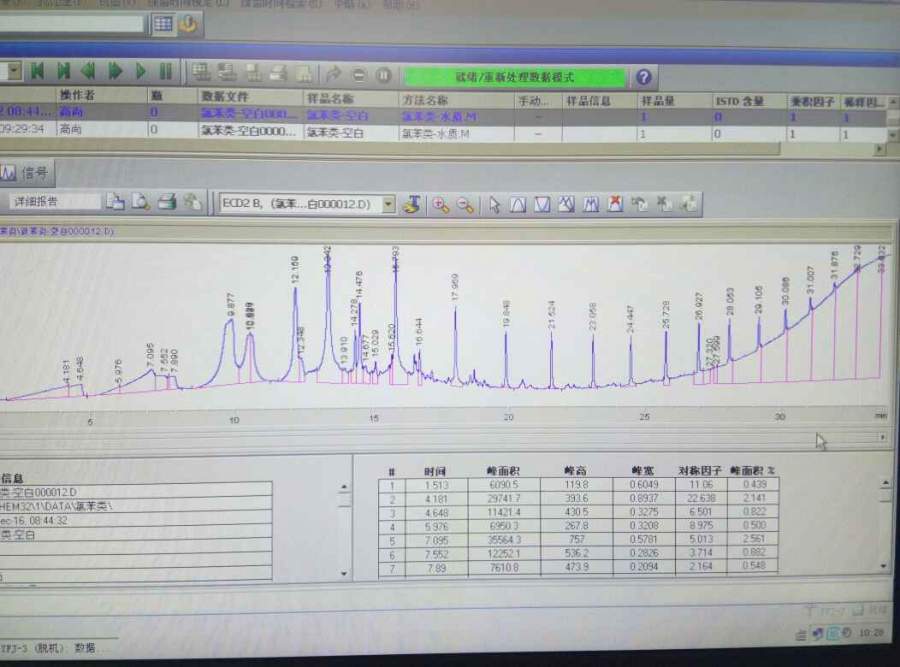
Task: Choose the draw baseline peak integration tool
Action: tap(518, 204)
